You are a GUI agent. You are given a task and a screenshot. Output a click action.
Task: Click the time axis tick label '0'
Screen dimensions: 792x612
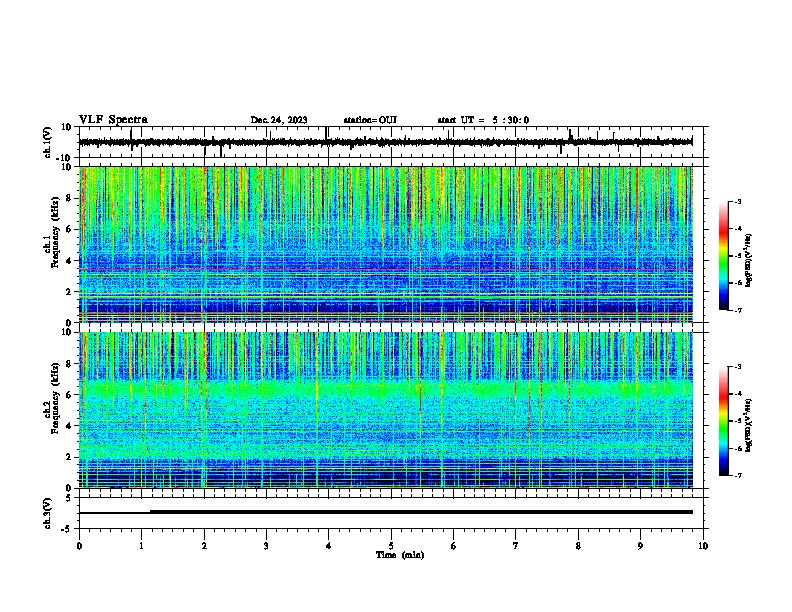point(79,546)
